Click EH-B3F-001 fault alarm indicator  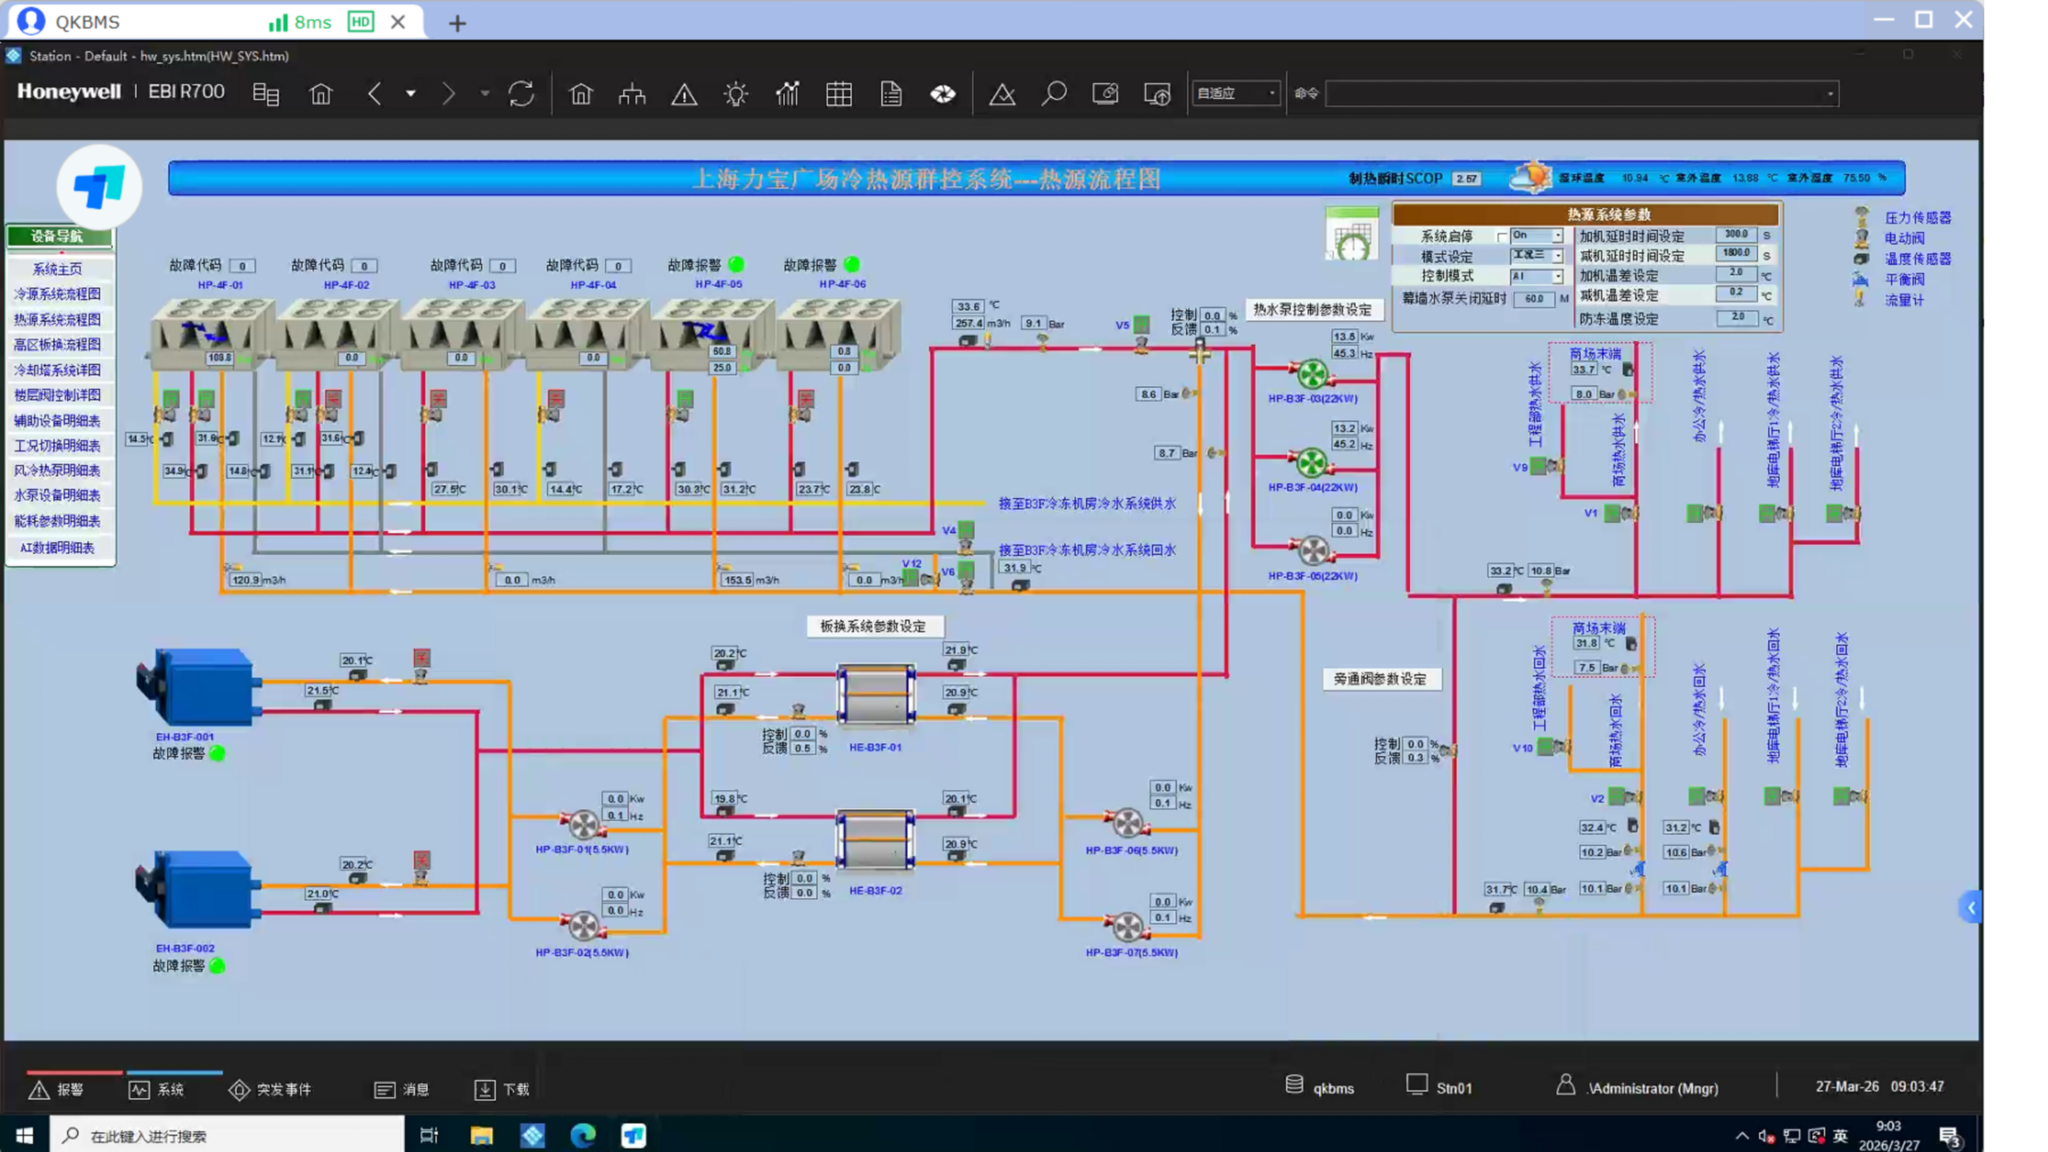click(x=217, y=753)
